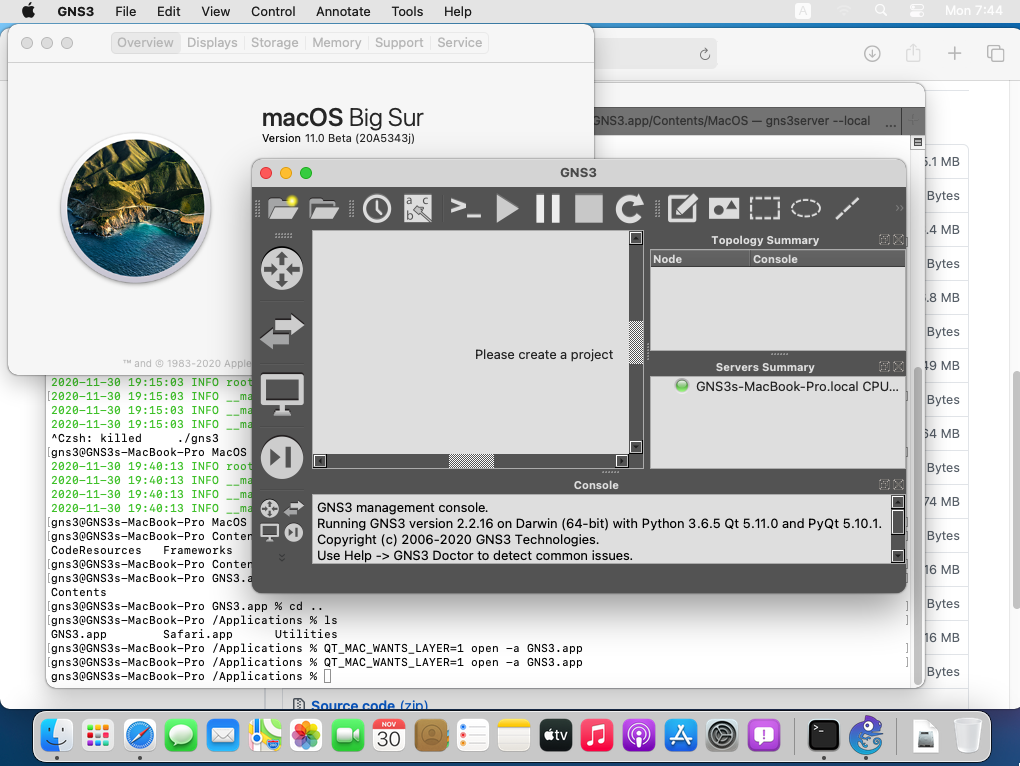Screen dimensions: 1020x766
Task: Browse all devices icon group in sidebar
Action: click(282, 520)
